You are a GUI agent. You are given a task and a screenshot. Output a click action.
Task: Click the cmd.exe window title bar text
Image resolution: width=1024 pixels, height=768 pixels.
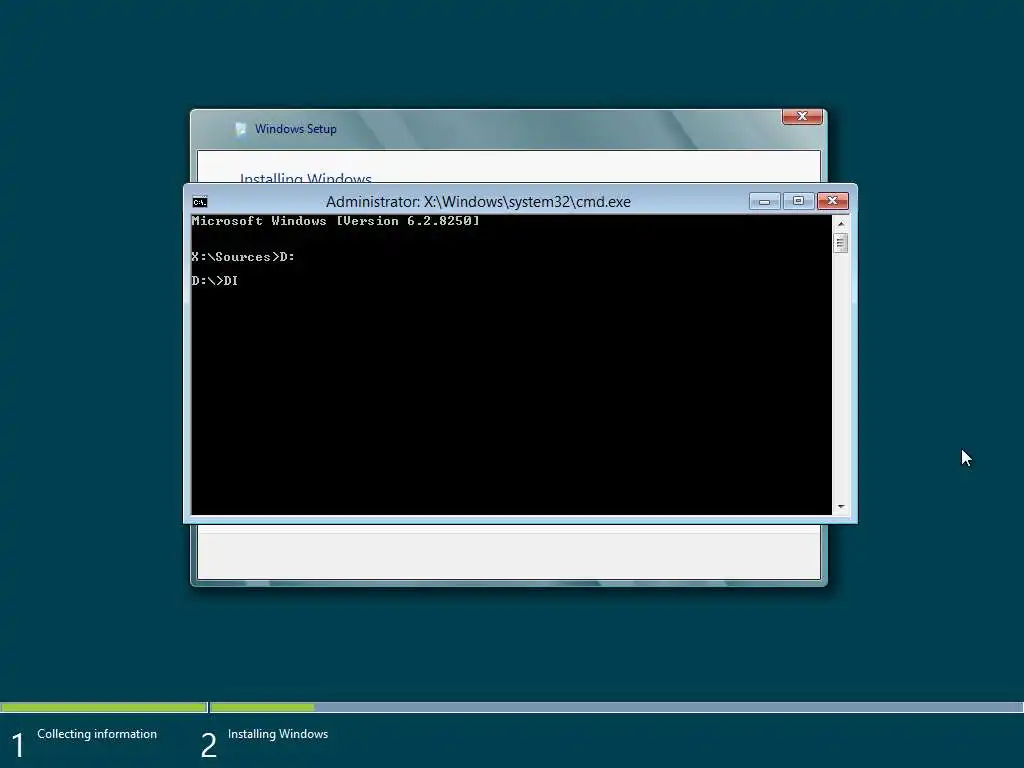click(x=478, y=202)
